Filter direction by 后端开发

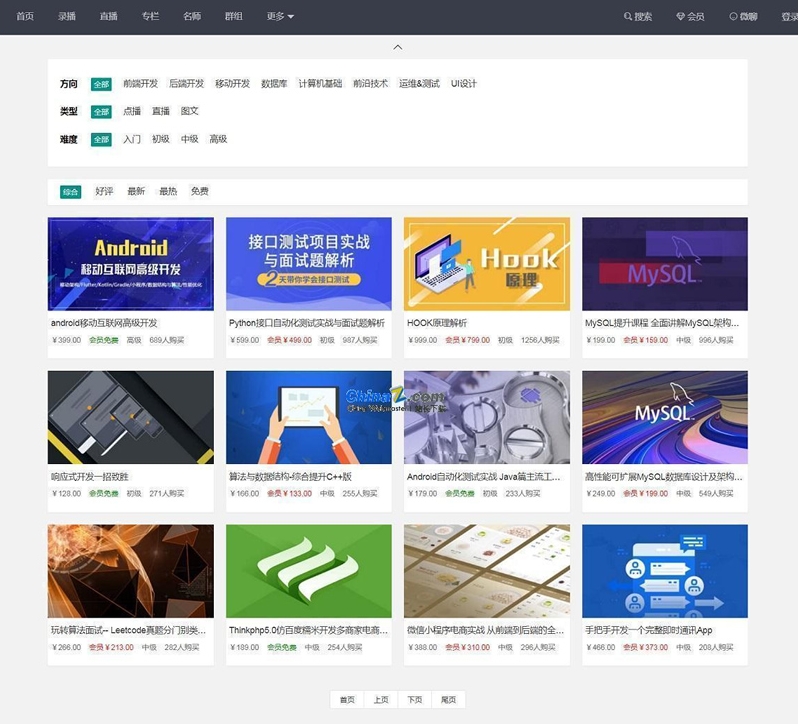click(187, 84)
